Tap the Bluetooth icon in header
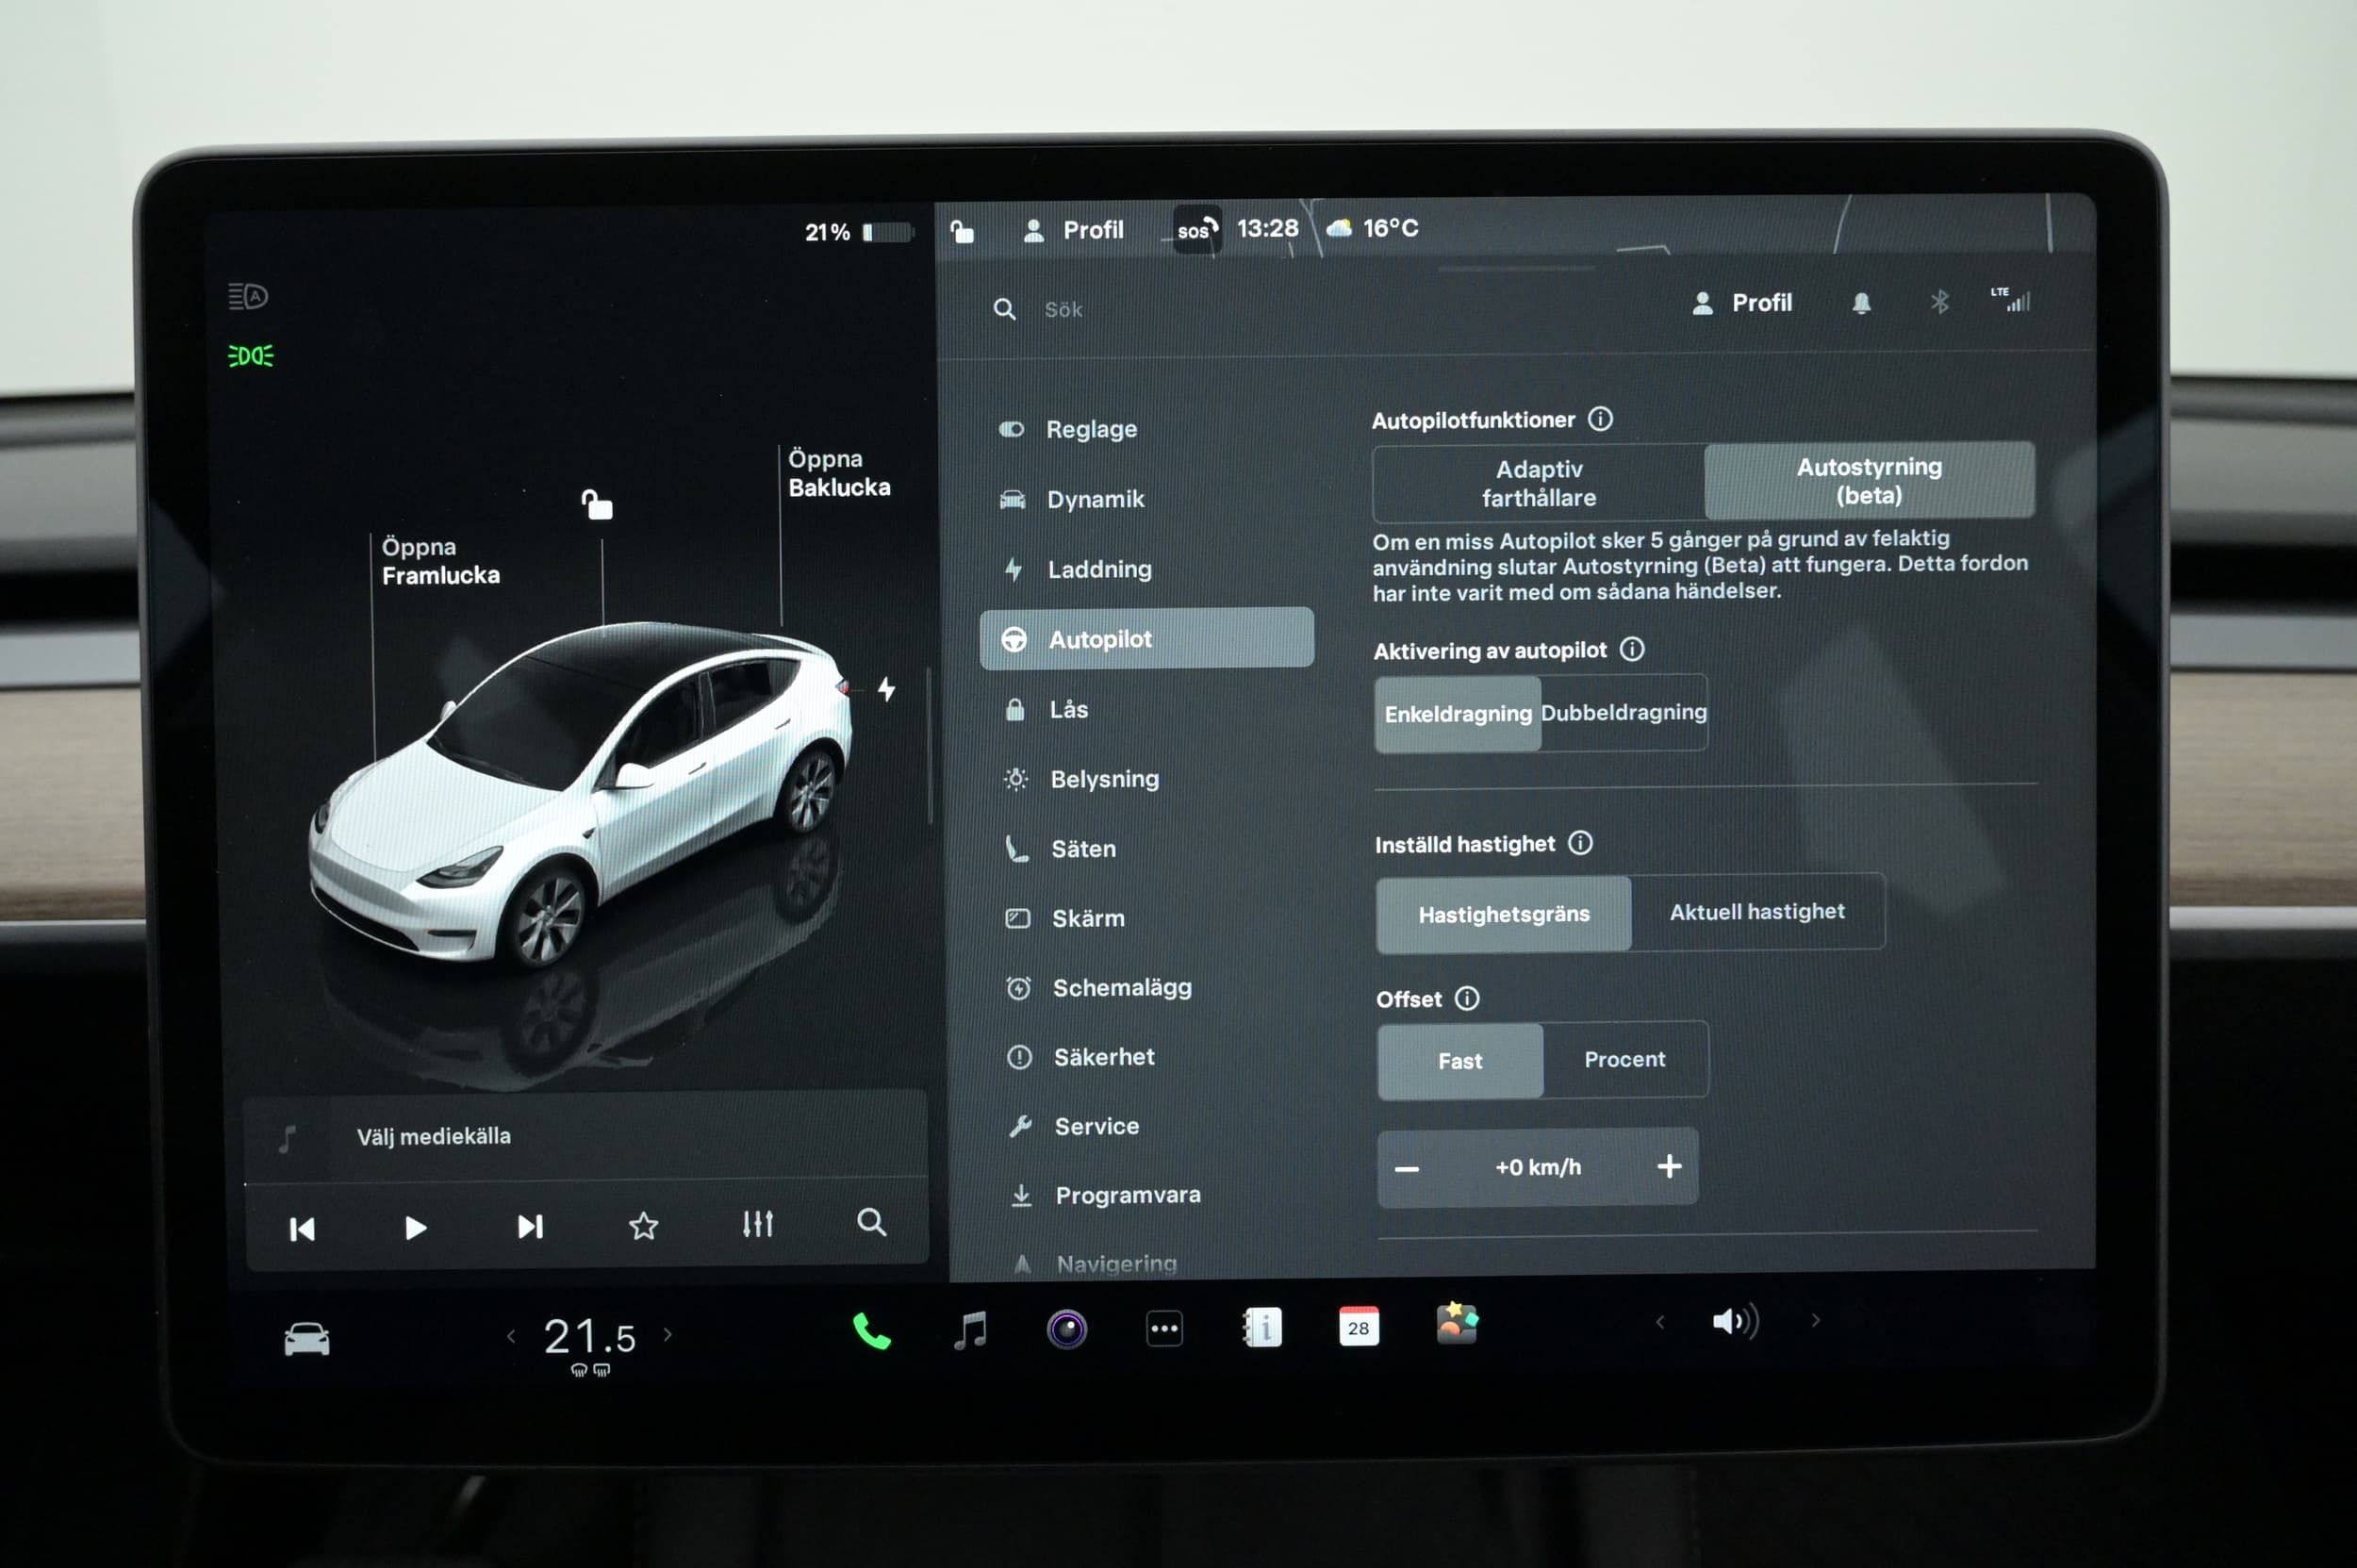2357x1568 pixels. (x=1939, y=302)
